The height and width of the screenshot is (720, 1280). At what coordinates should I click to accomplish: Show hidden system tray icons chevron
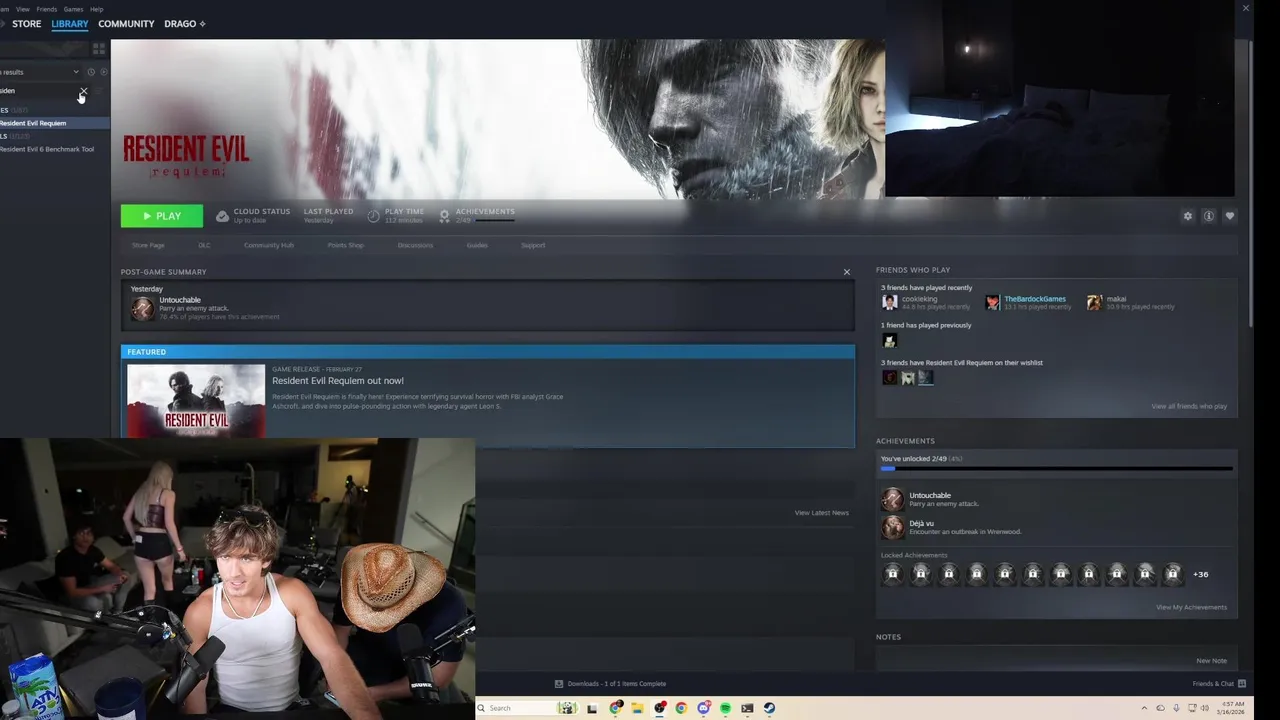1144,708
